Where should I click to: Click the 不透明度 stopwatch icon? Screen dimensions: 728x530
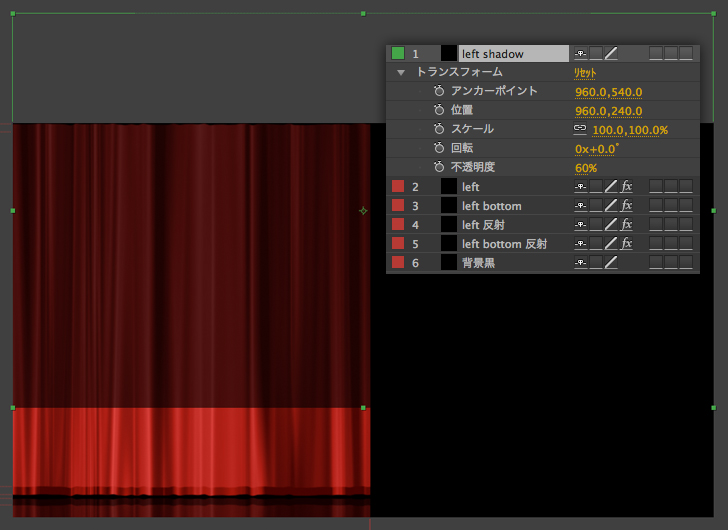(x=439, y=167)
